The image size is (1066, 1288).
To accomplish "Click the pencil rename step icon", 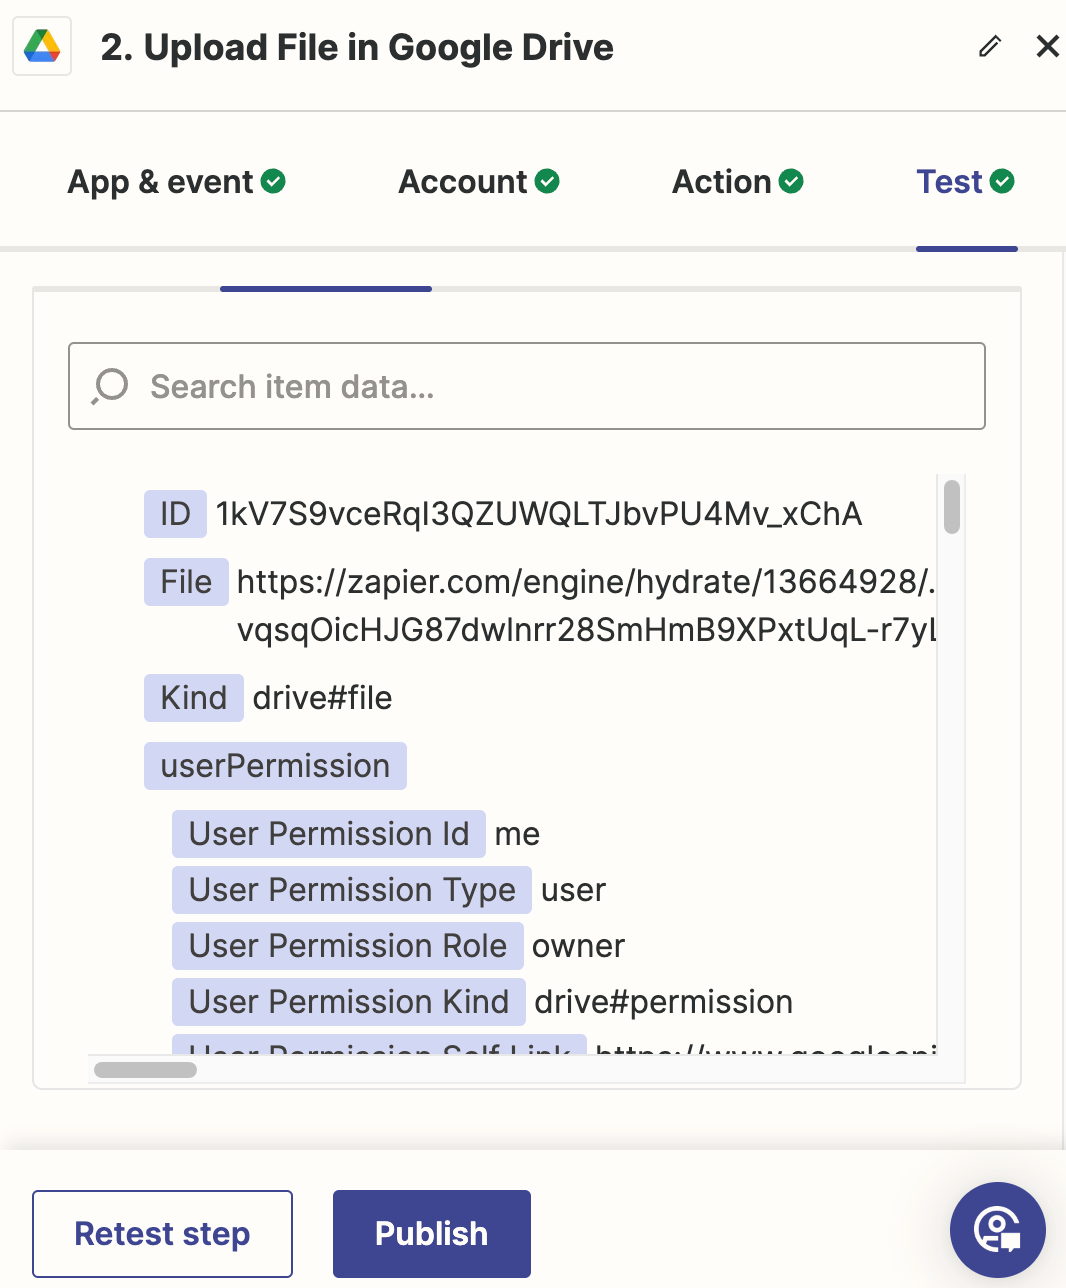I will 990,46.
